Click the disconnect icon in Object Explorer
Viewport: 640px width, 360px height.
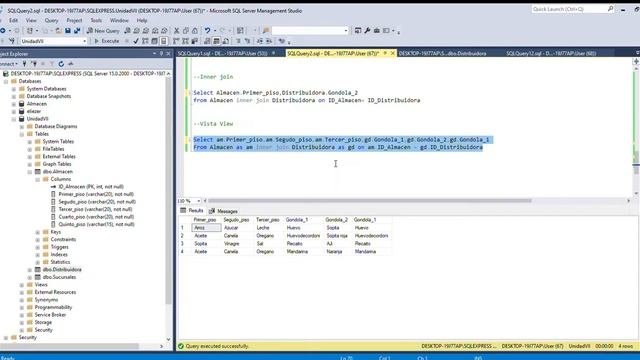(34, 64)
